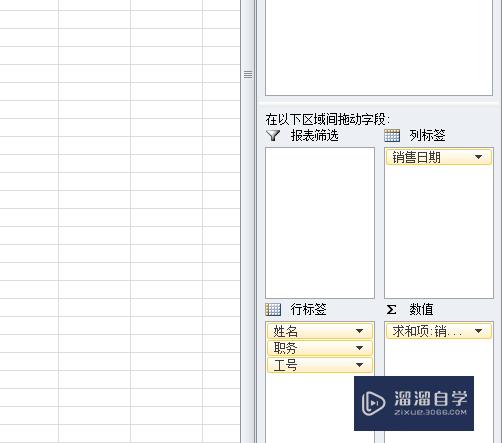This screenshot has height=443, width=502.
Task: Select the 职务 field in row labels
Action: 320,348
